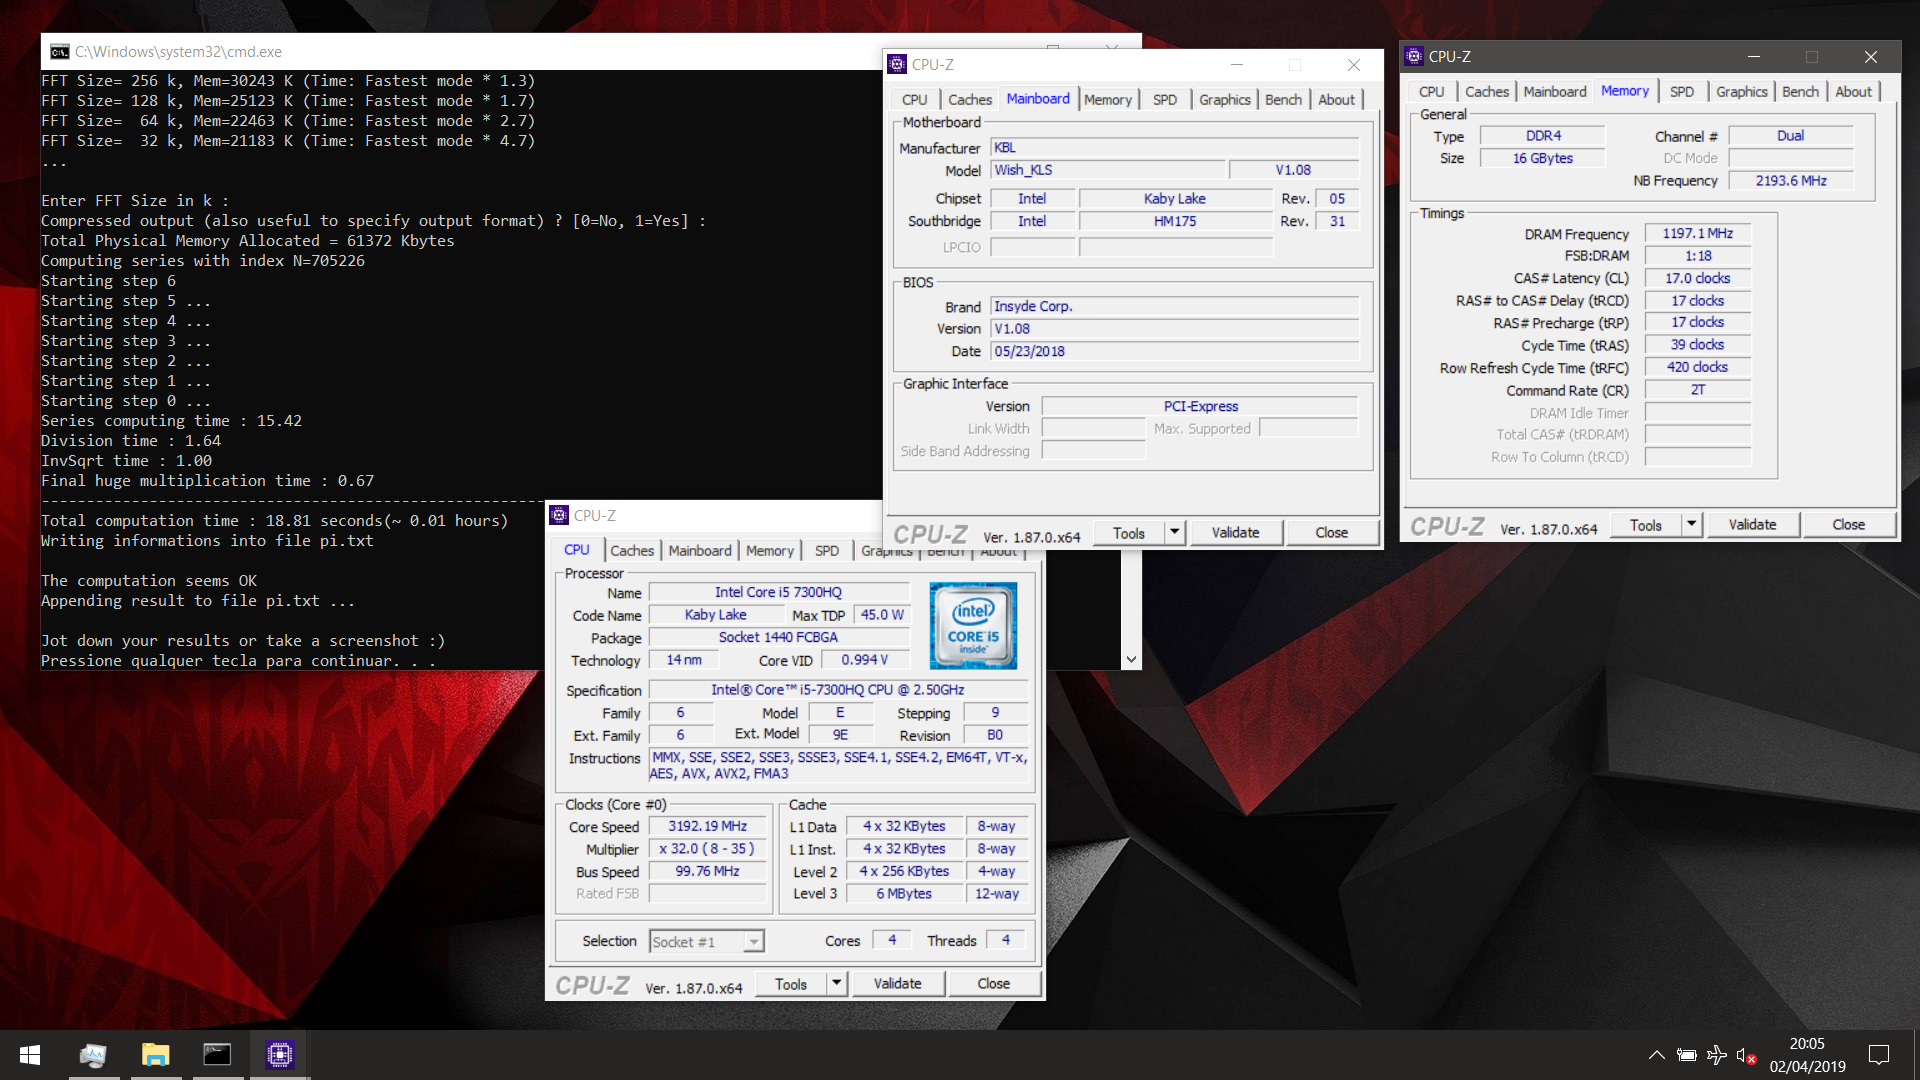The image size is (1920, 1080).
Task: Click the DRAM Frequency value 1197.1 MHz
Action: [x=1697, y=234]
